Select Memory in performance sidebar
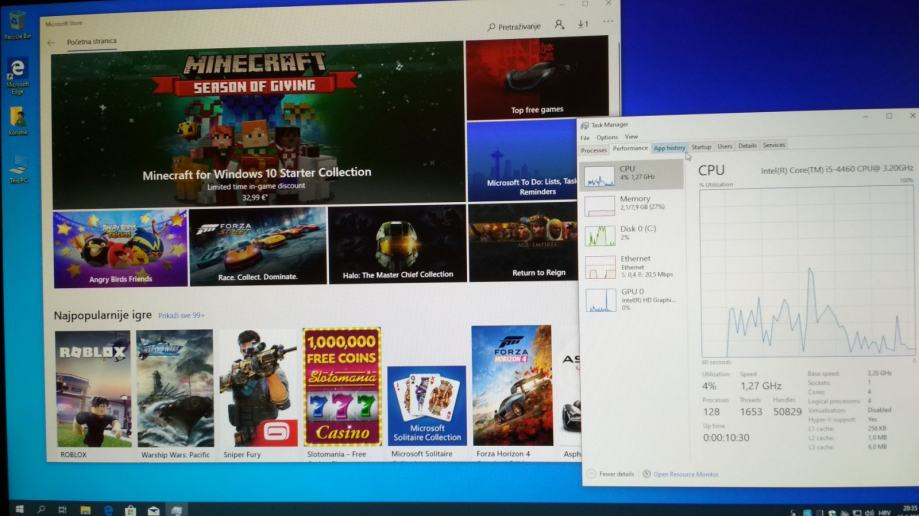This screenshot has width=919, height=516. [x=632, y=204]
